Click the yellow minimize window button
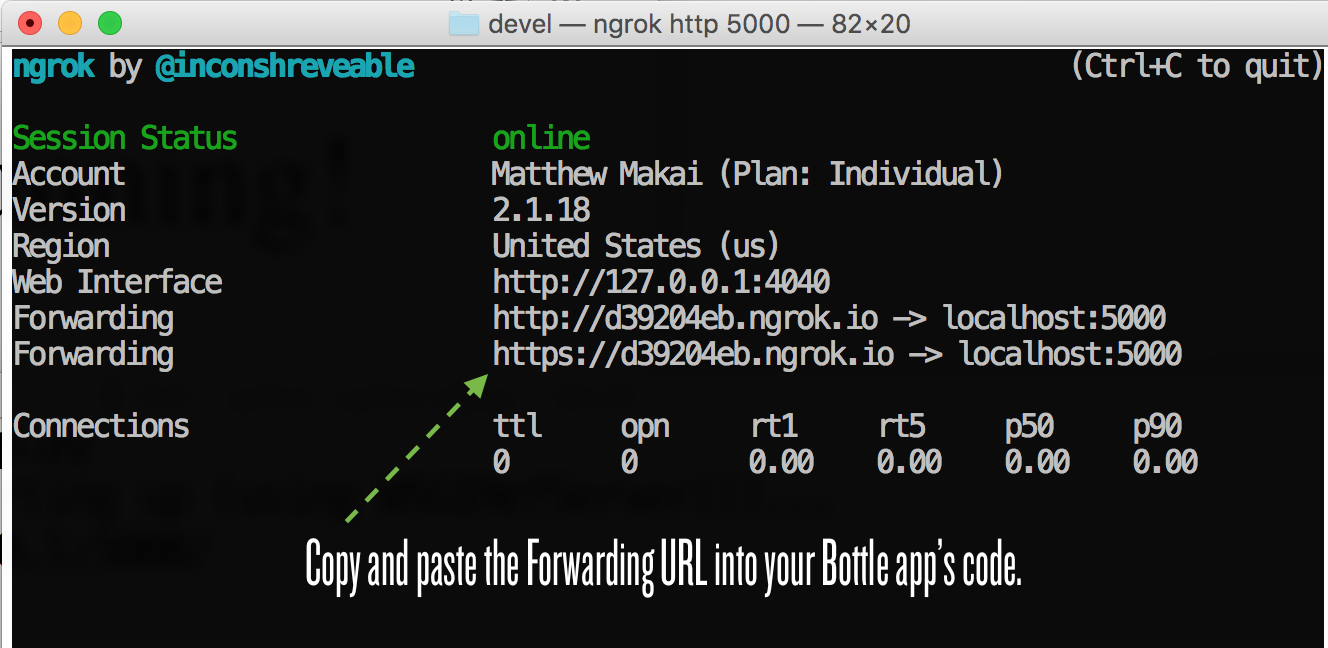The image size is (1328, 648). click(70, 23)
